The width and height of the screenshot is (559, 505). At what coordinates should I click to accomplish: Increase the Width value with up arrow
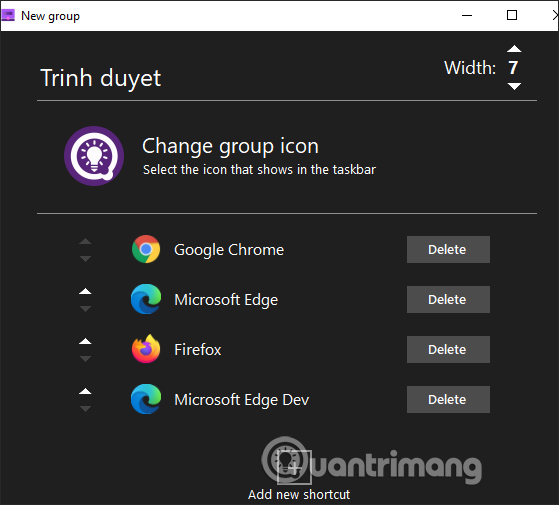514,49
